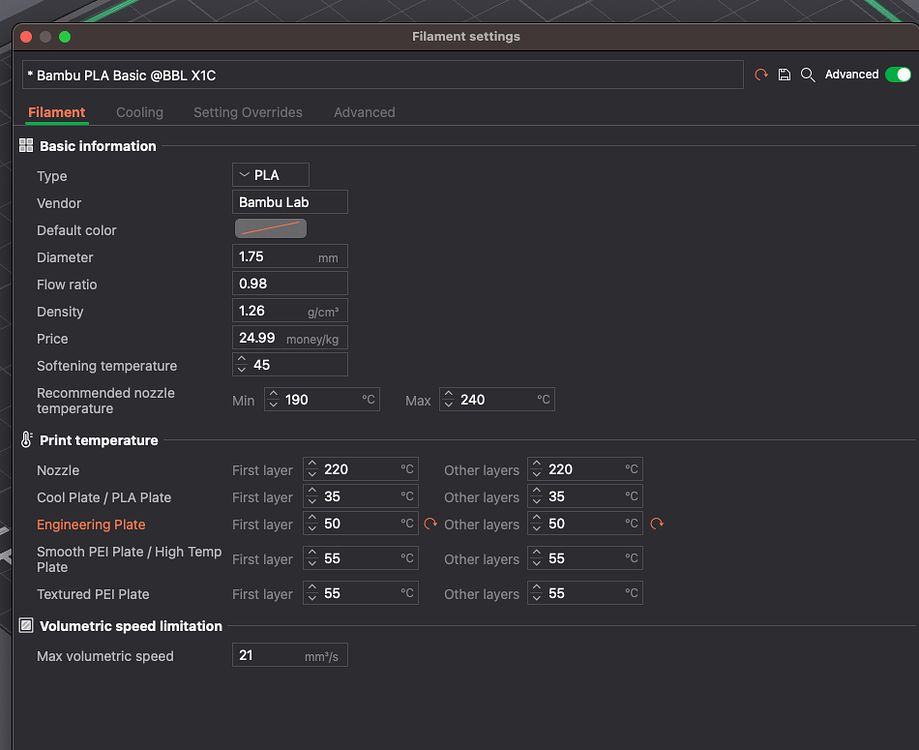The image size is (919, 750).
Task: Increase Engineering Plate first layer temperature
Action: [312, 518]
